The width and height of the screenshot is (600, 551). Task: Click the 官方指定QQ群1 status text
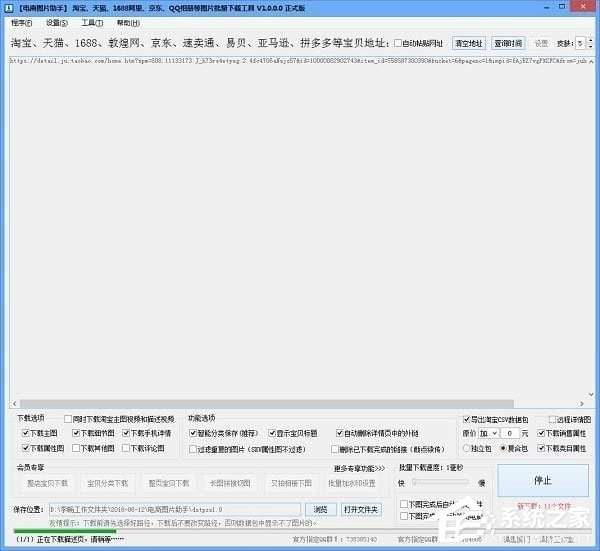[335, 540]
